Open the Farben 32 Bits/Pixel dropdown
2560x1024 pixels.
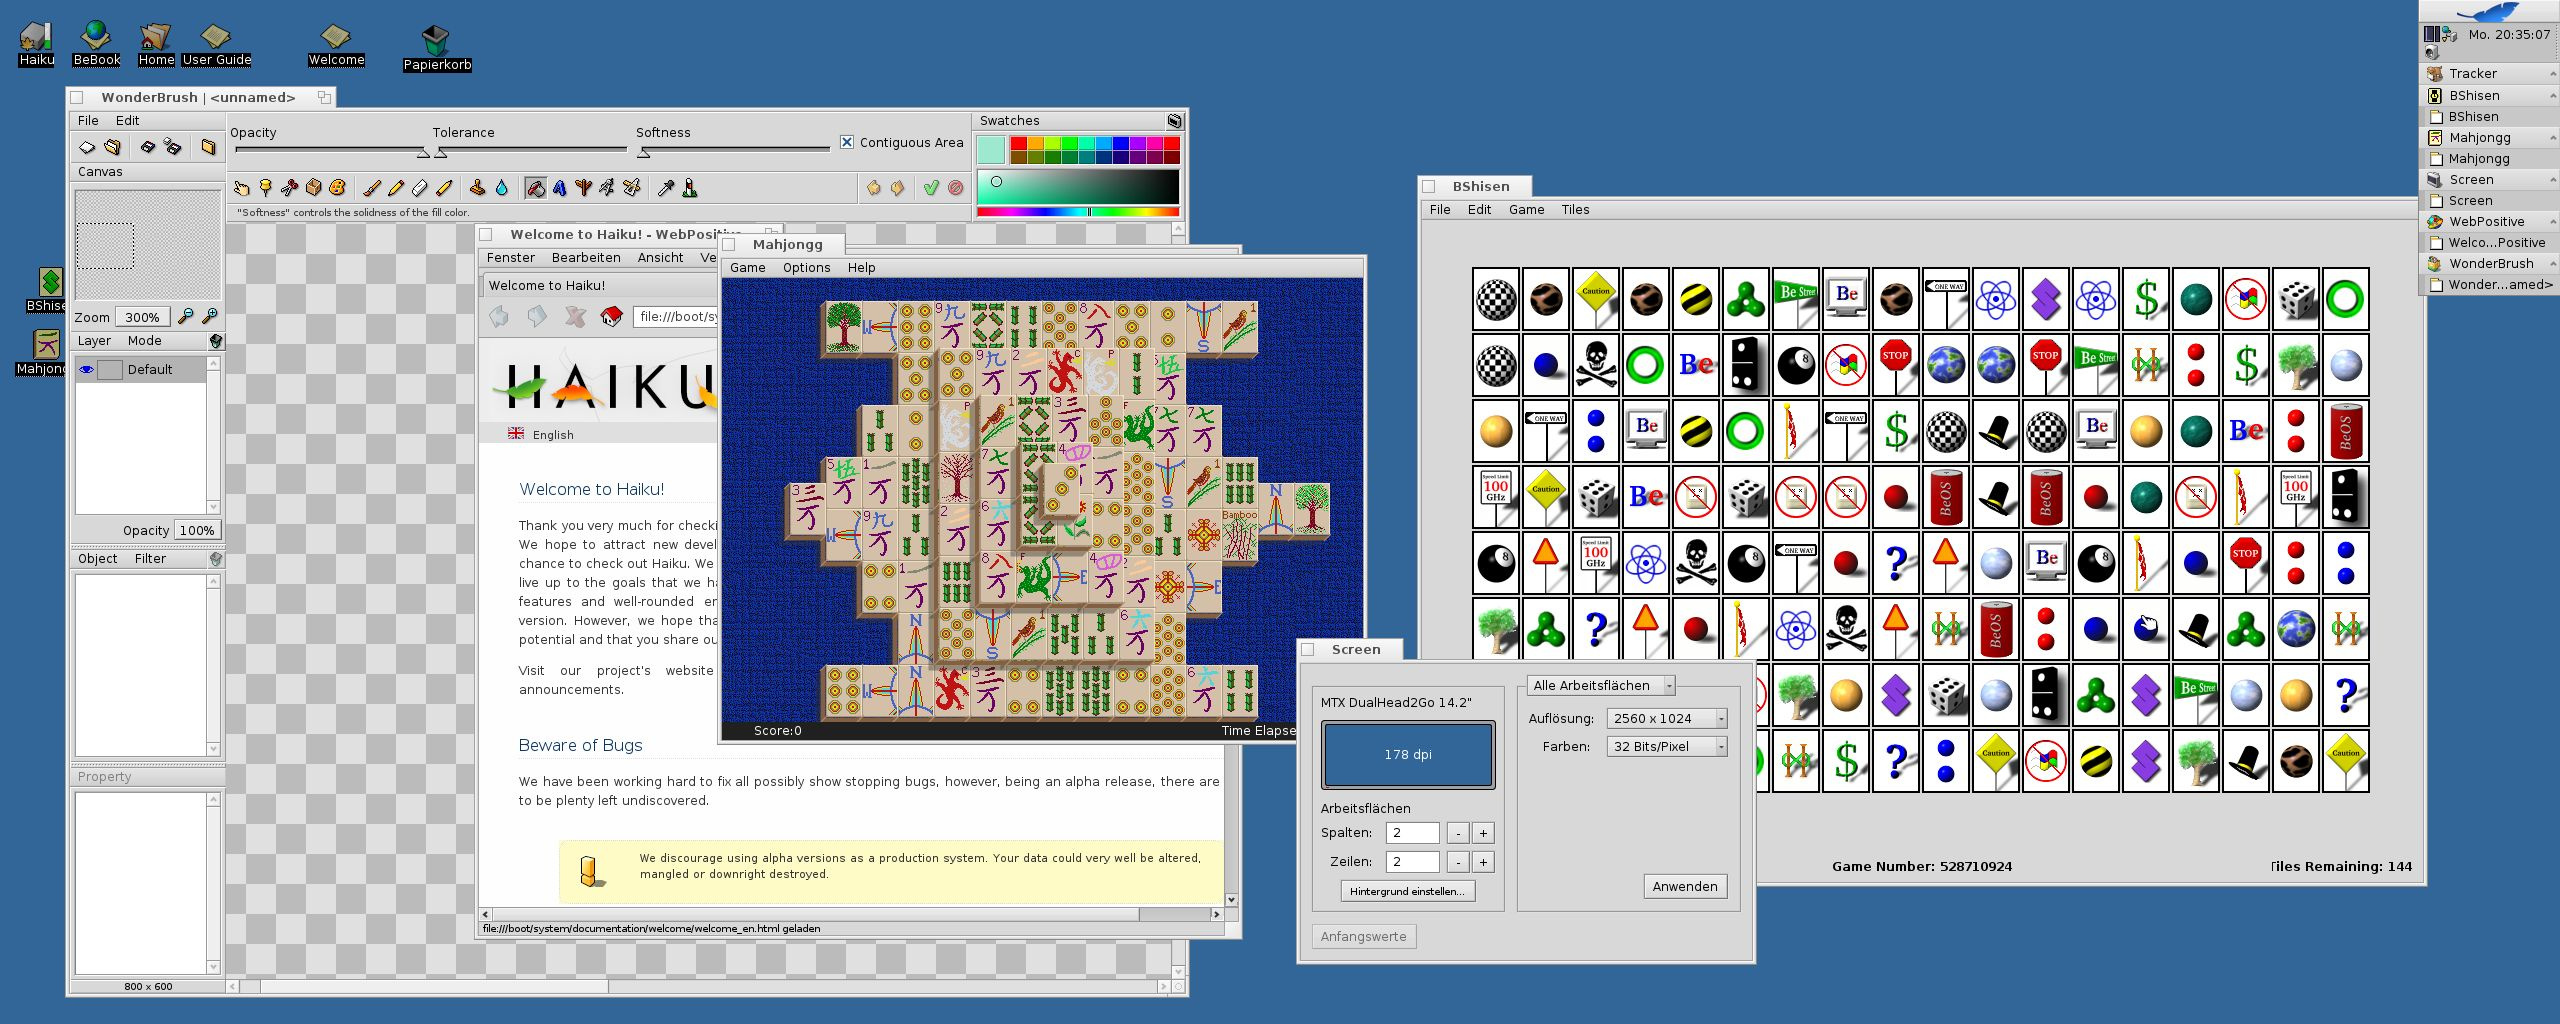click(x=1666, y=746)
